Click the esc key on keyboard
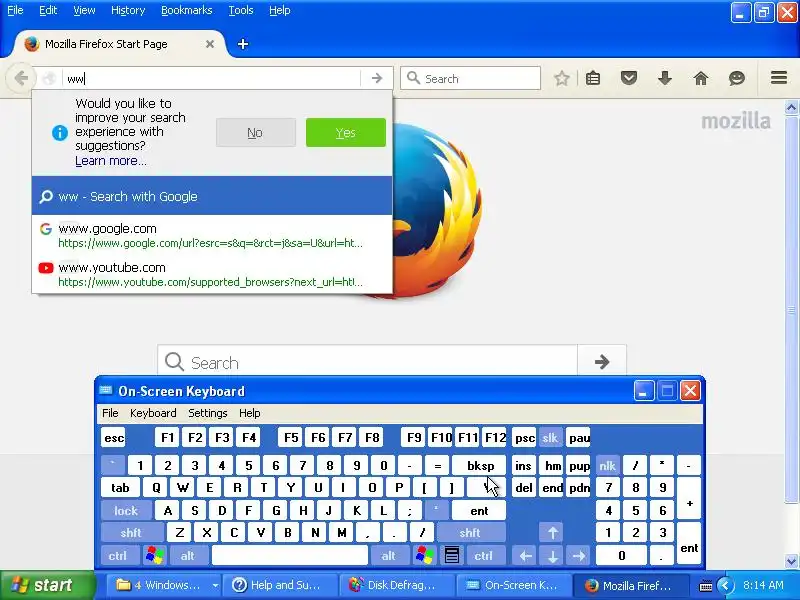800x600 pixels. coord(114,438)
